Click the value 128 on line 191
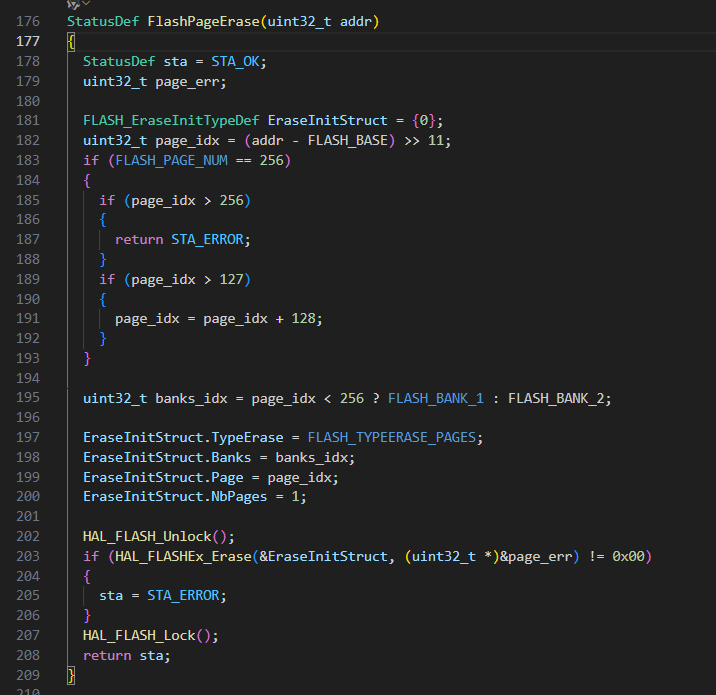Image resolution: width=716 pixels, height=695 pixels. [x=303, y=318]
